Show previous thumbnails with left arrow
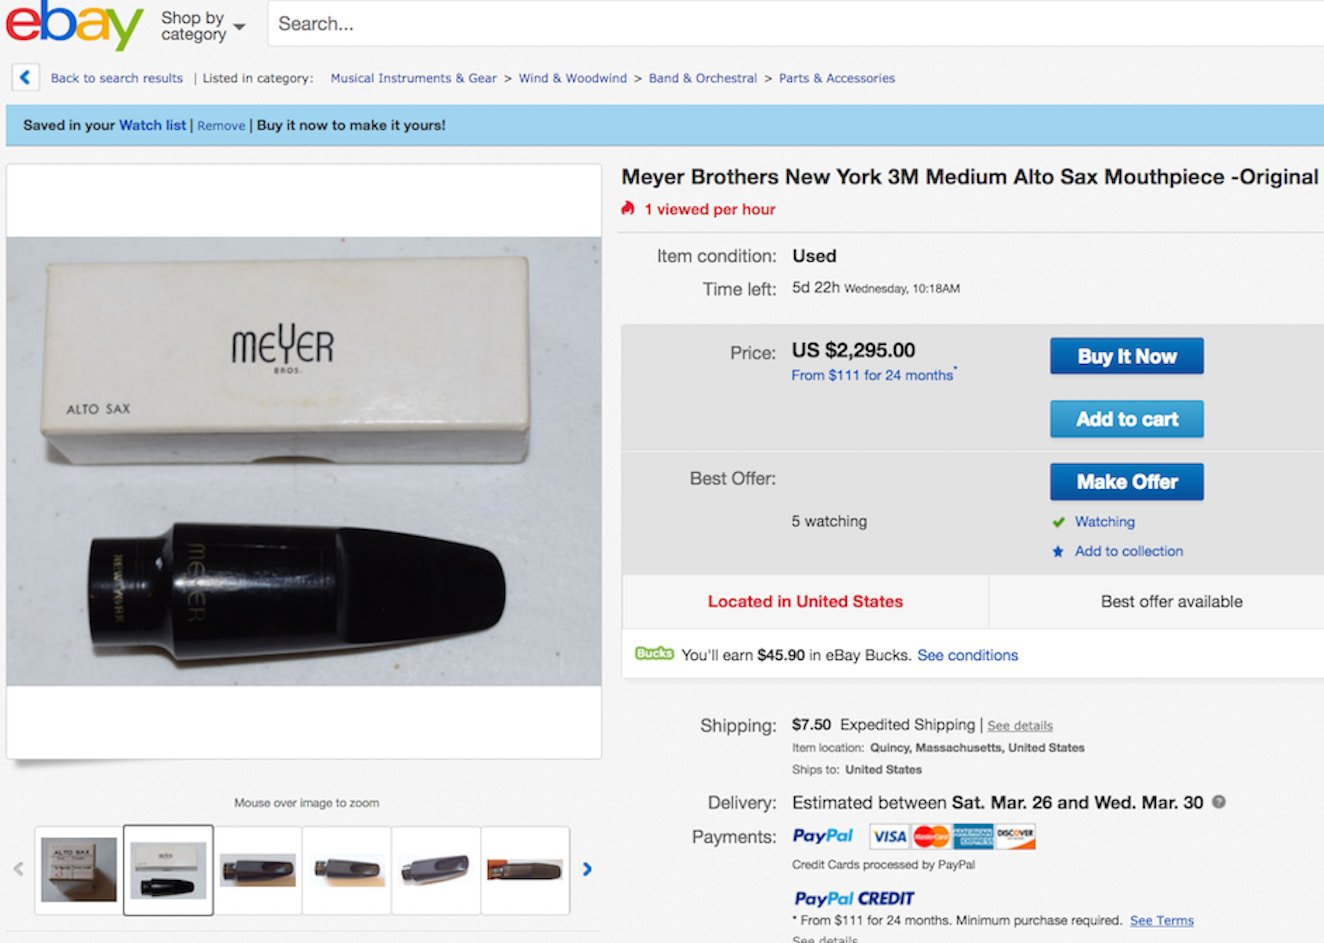Screen dimensions: 1324x943 pos(18,869)
